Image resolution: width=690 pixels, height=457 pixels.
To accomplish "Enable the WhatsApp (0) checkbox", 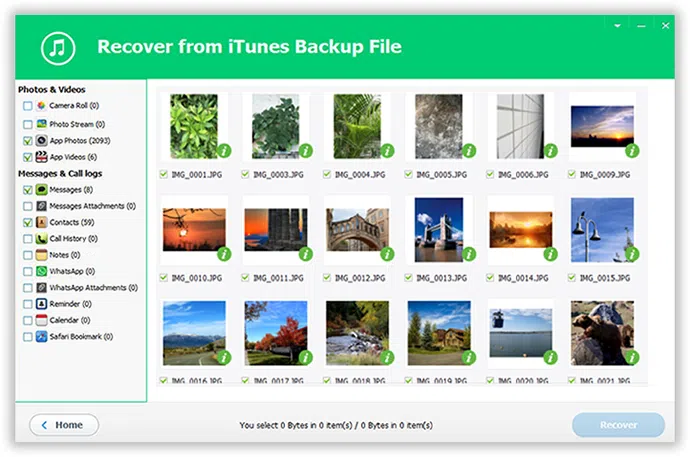I will pyautogui.click(x=28, y=271).
